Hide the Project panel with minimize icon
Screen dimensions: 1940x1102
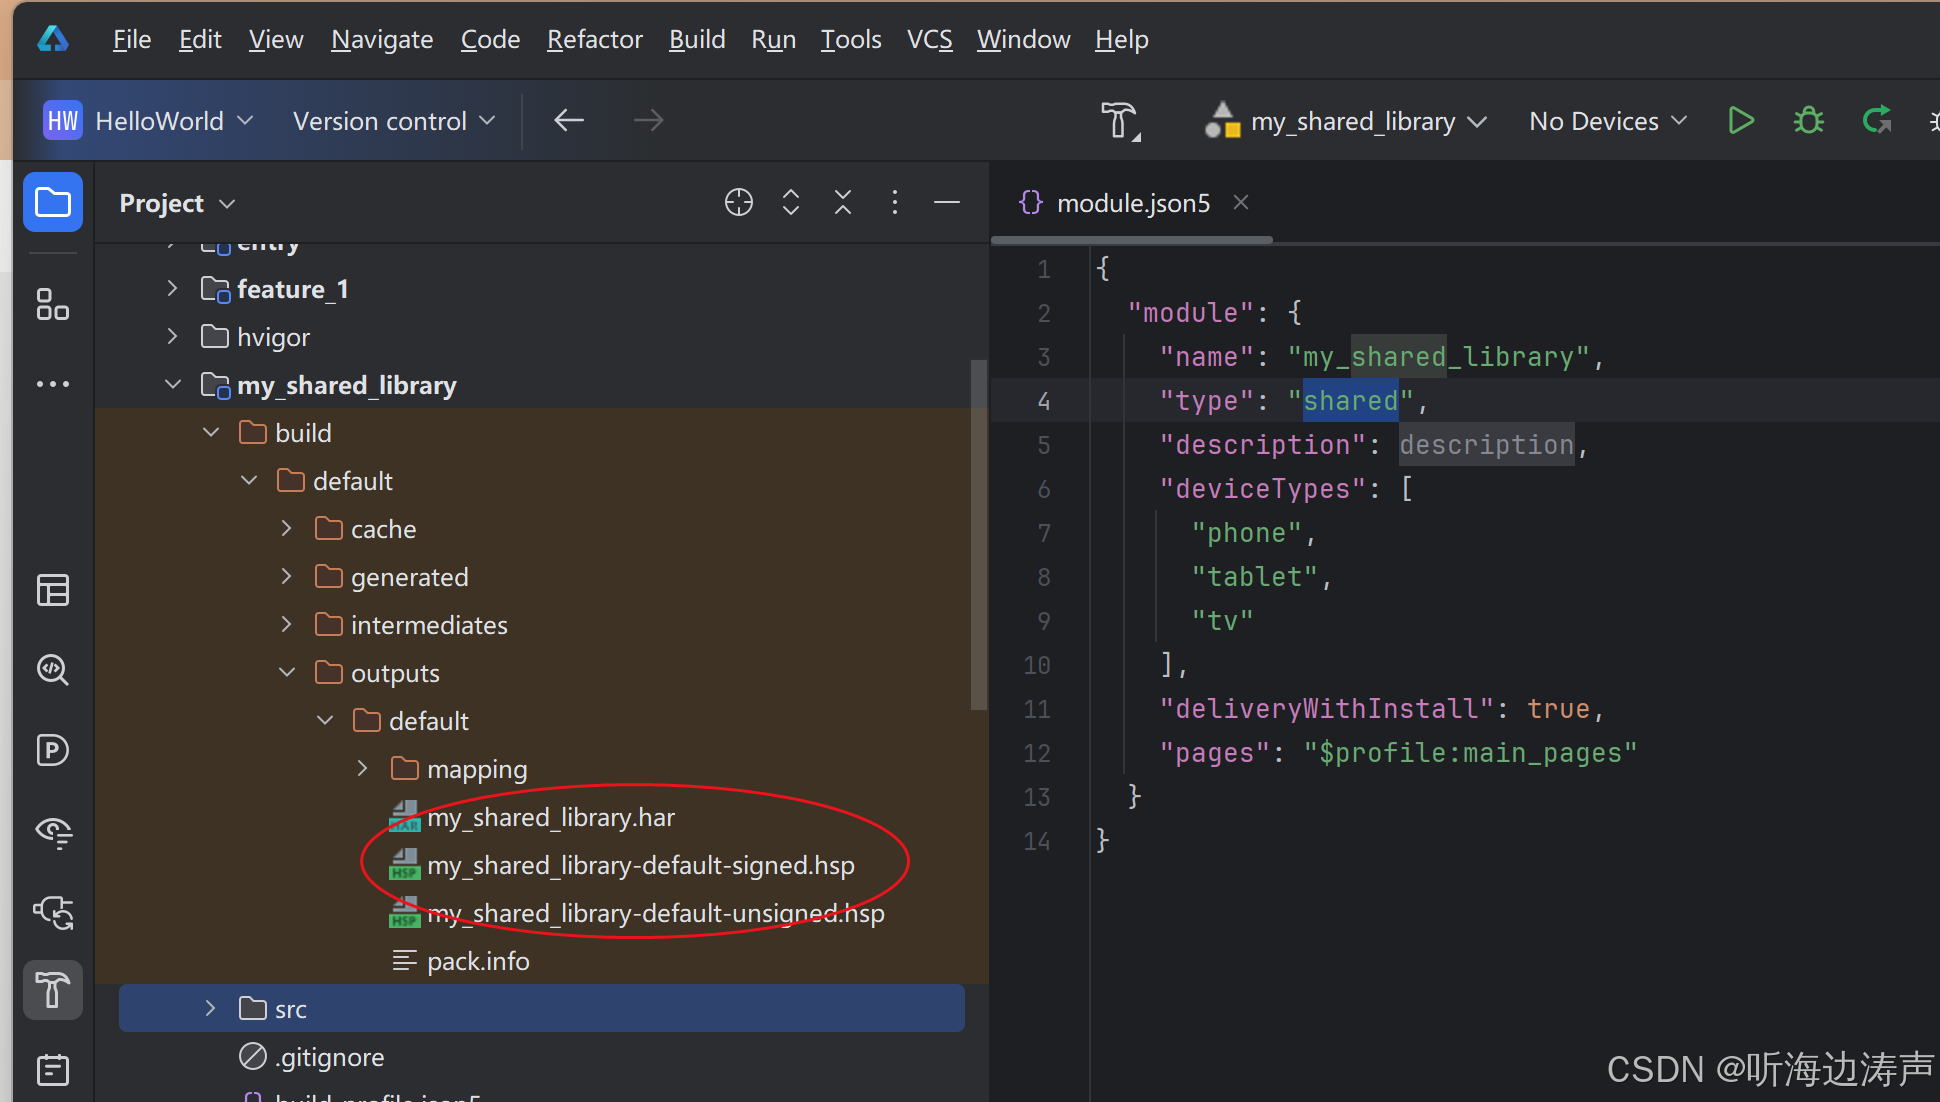(x=947, y=203)
